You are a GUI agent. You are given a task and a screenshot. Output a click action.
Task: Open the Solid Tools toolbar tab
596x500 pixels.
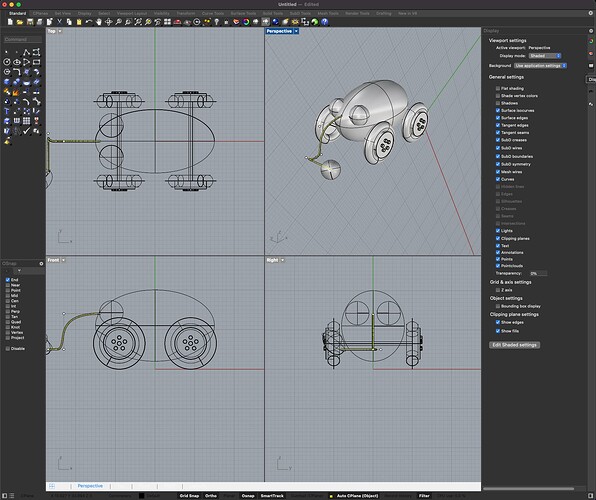[x=273, y=13]
